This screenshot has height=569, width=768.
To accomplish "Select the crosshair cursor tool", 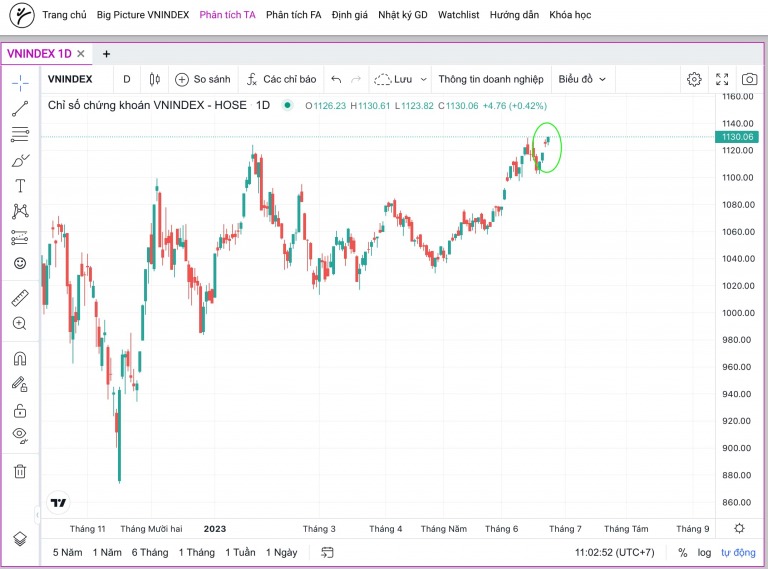I will point(20,83).
